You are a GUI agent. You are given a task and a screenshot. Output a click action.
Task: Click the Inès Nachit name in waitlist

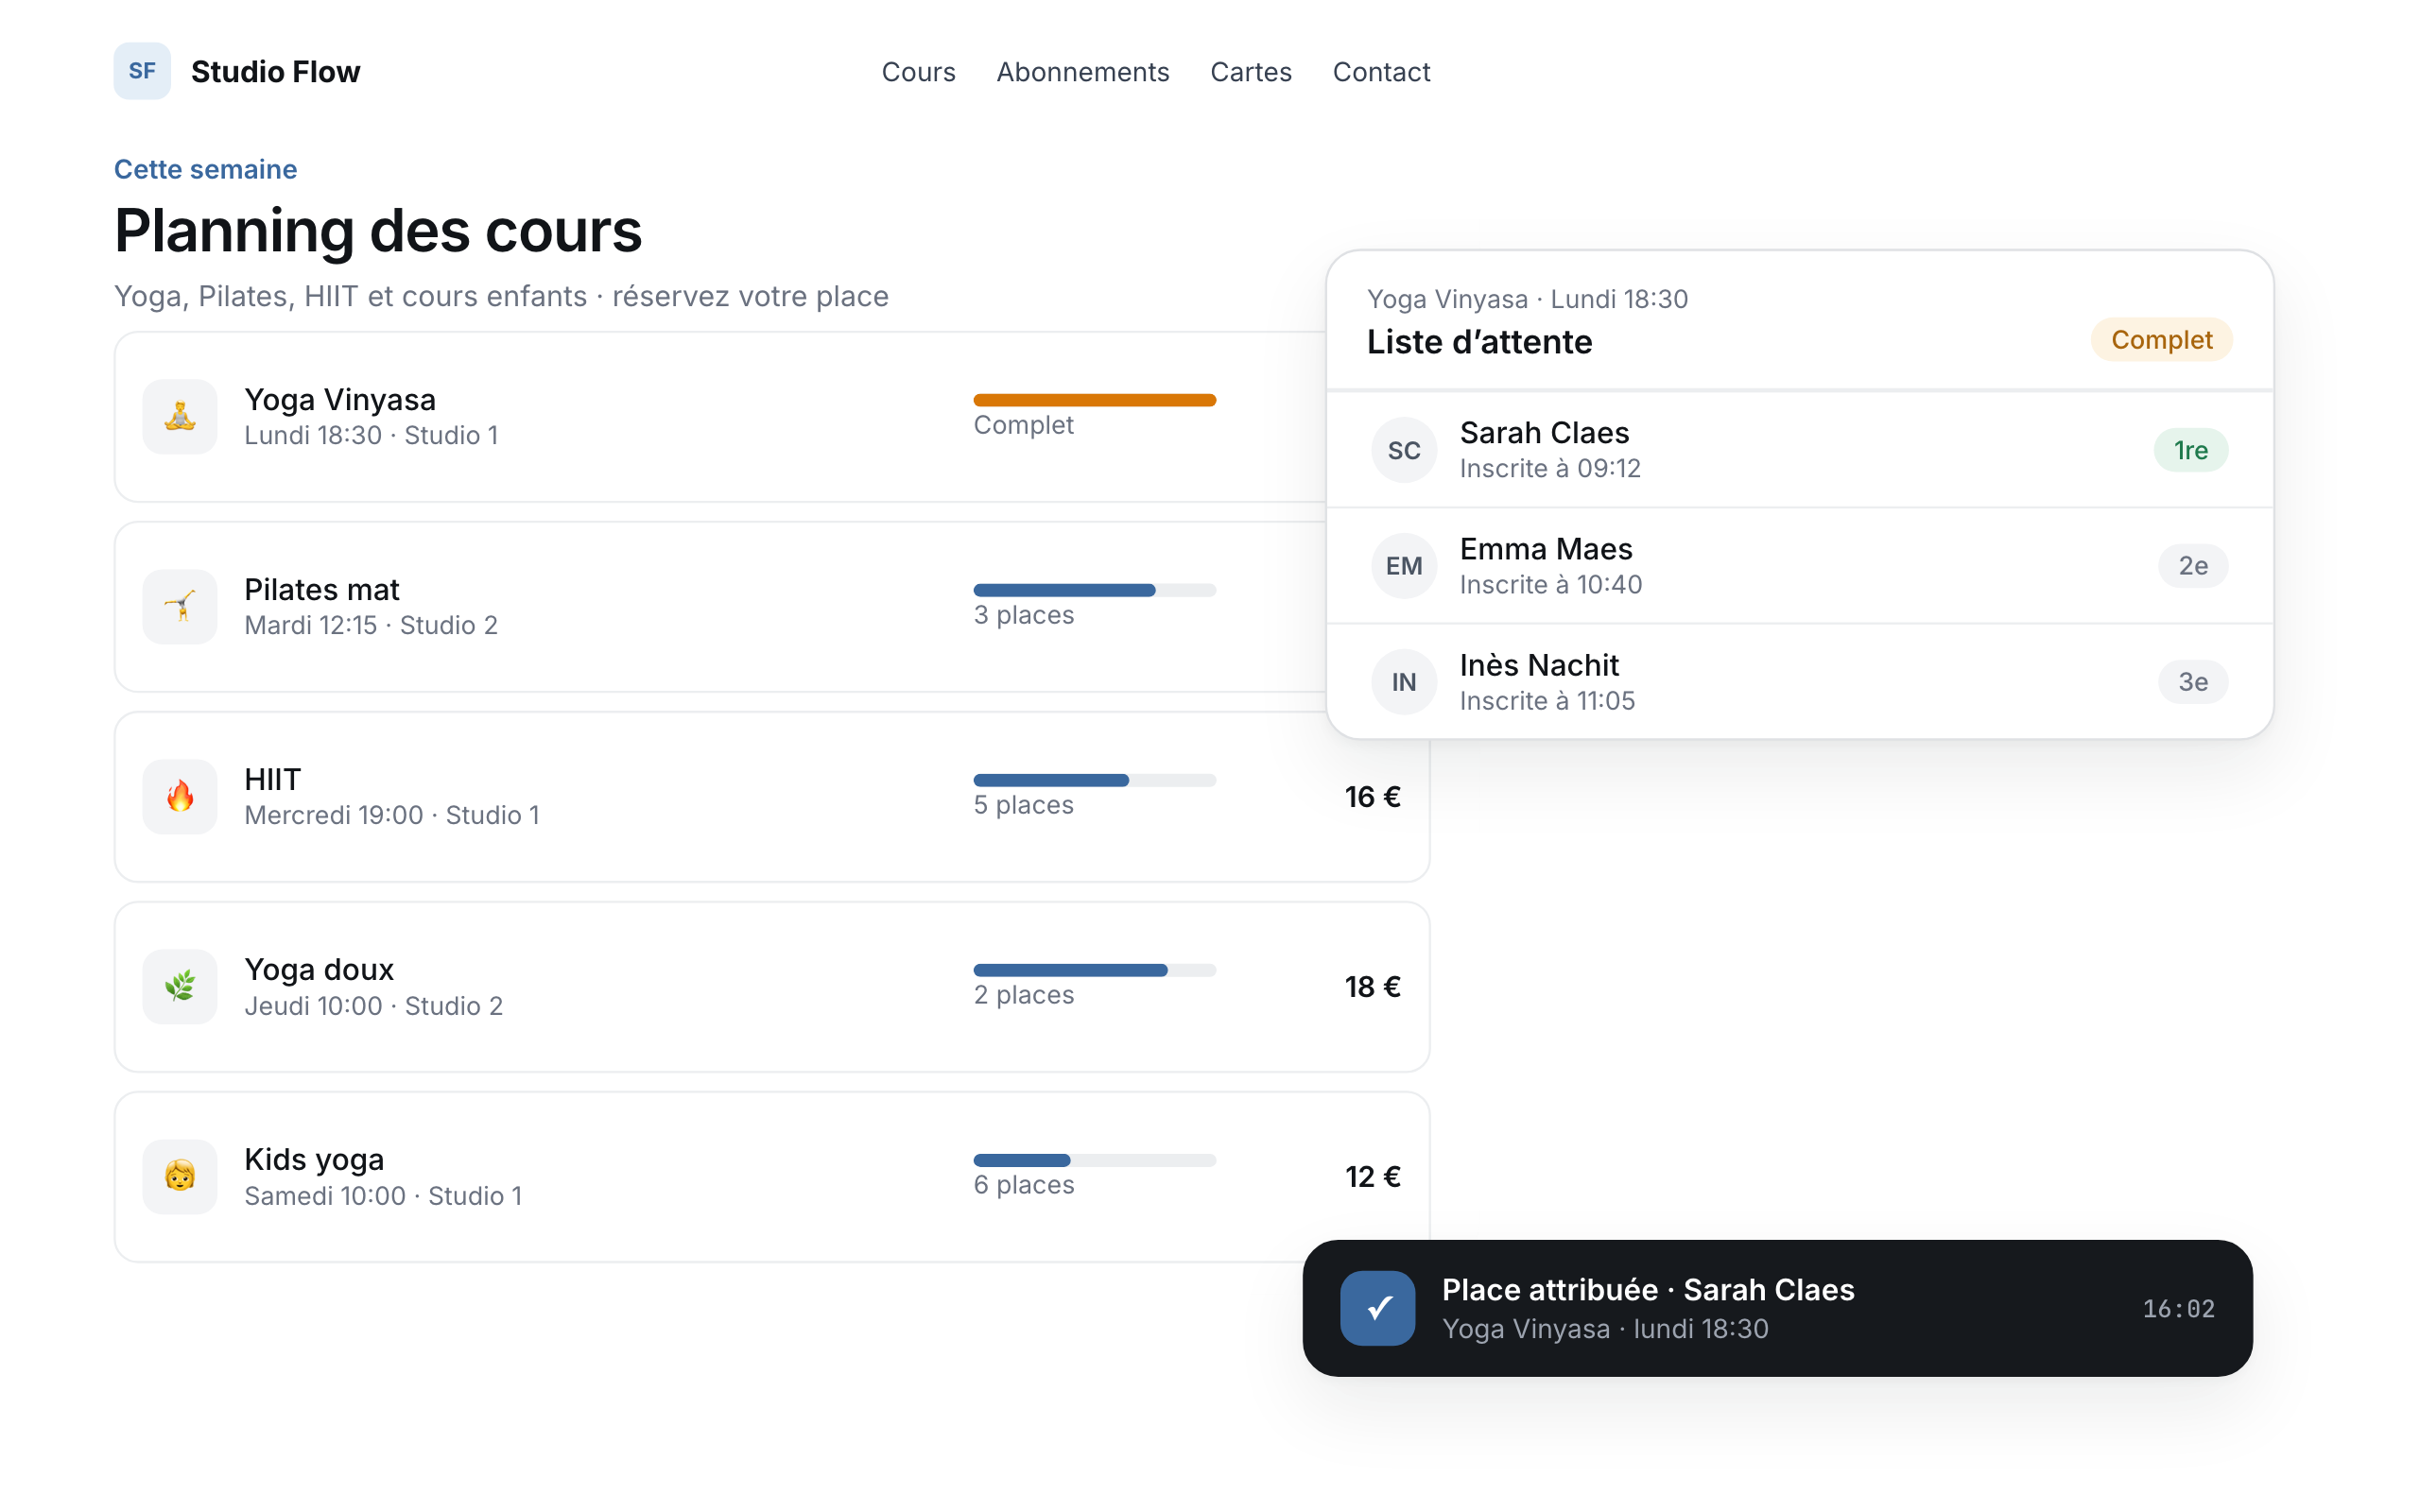tap(1539, 665)
